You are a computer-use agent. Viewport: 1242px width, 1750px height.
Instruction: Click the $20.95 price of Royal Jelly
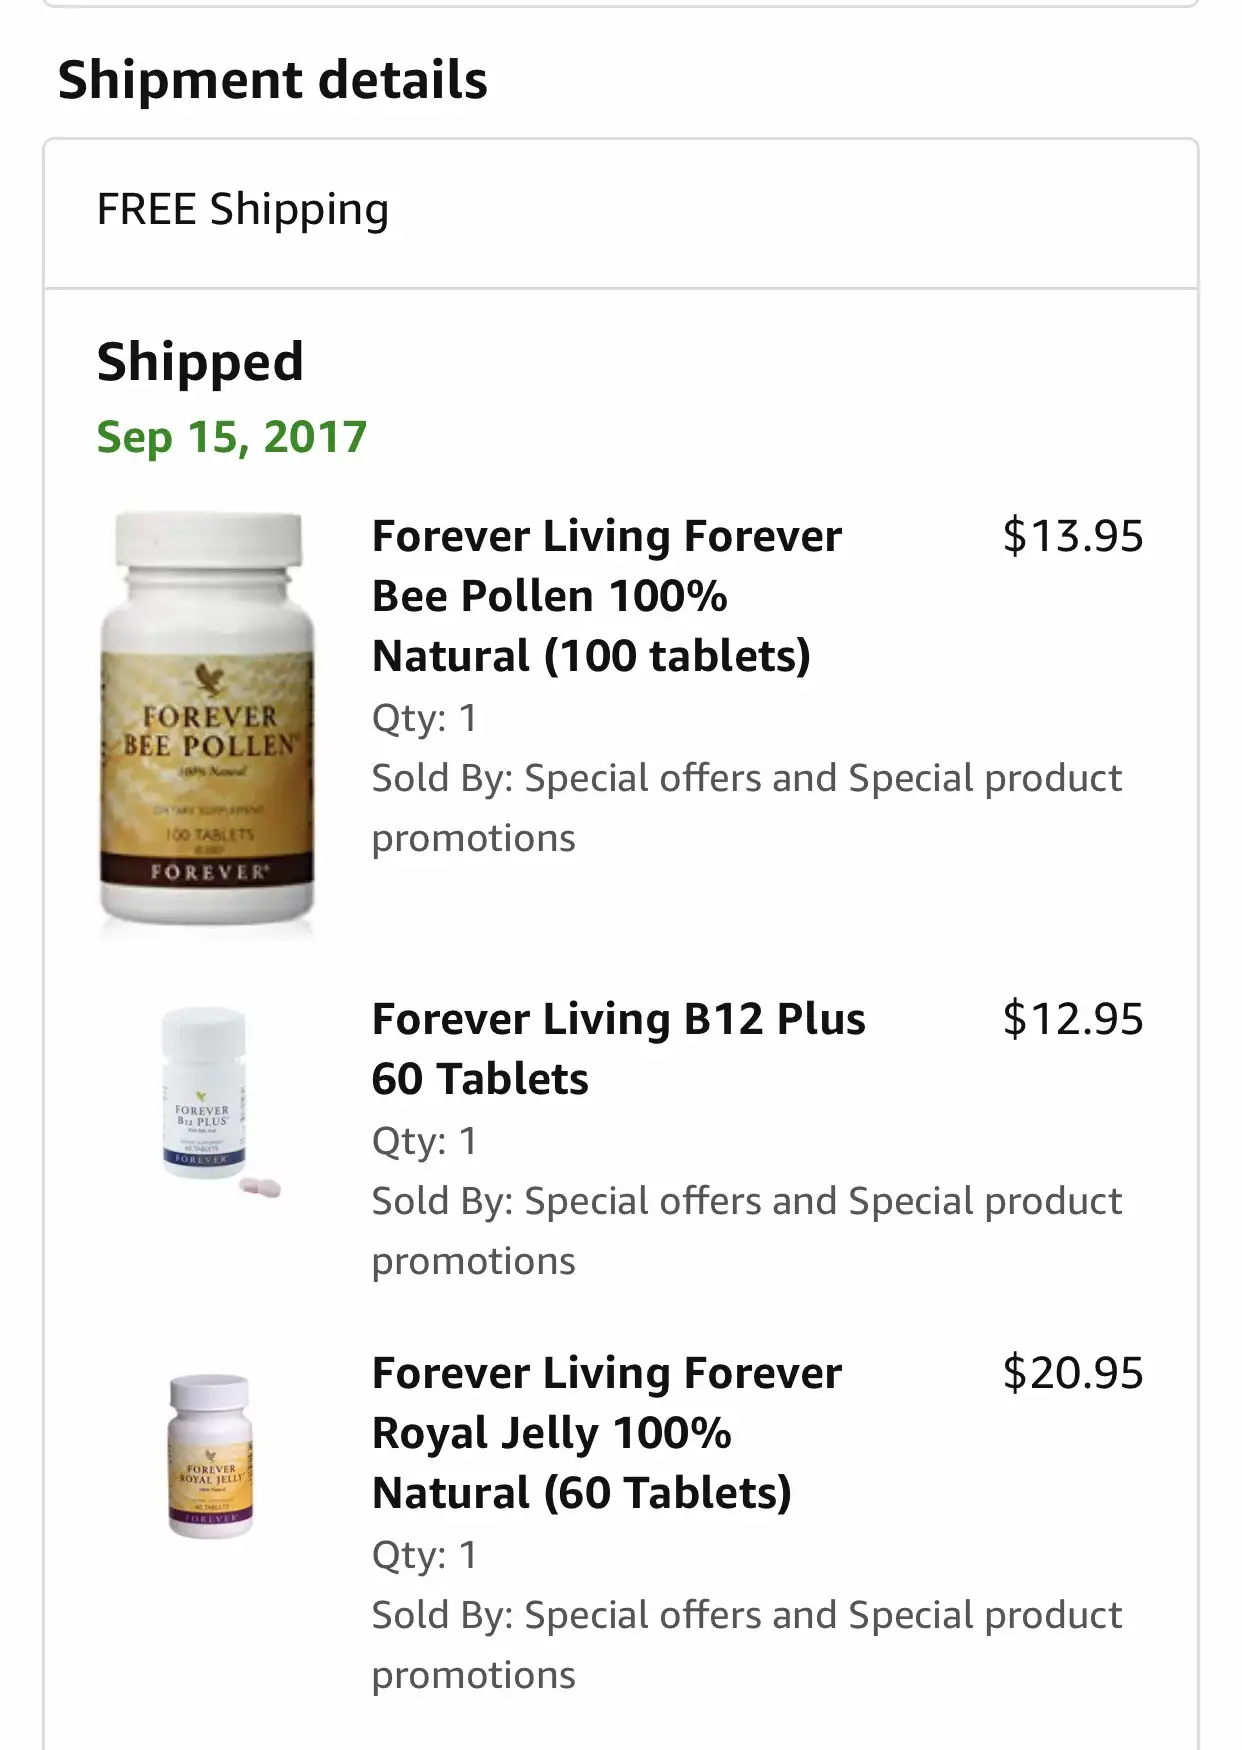[1072, 1373]
